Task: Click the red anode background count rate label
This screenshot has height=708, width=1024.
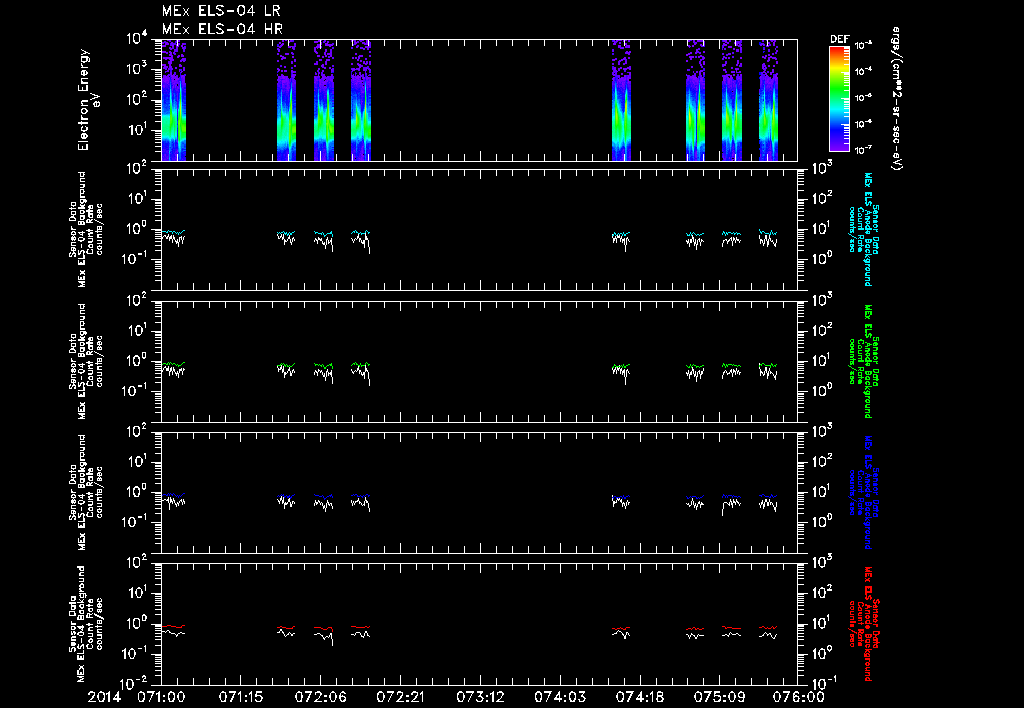Action: pyautogui.click(x=864, y=624)
